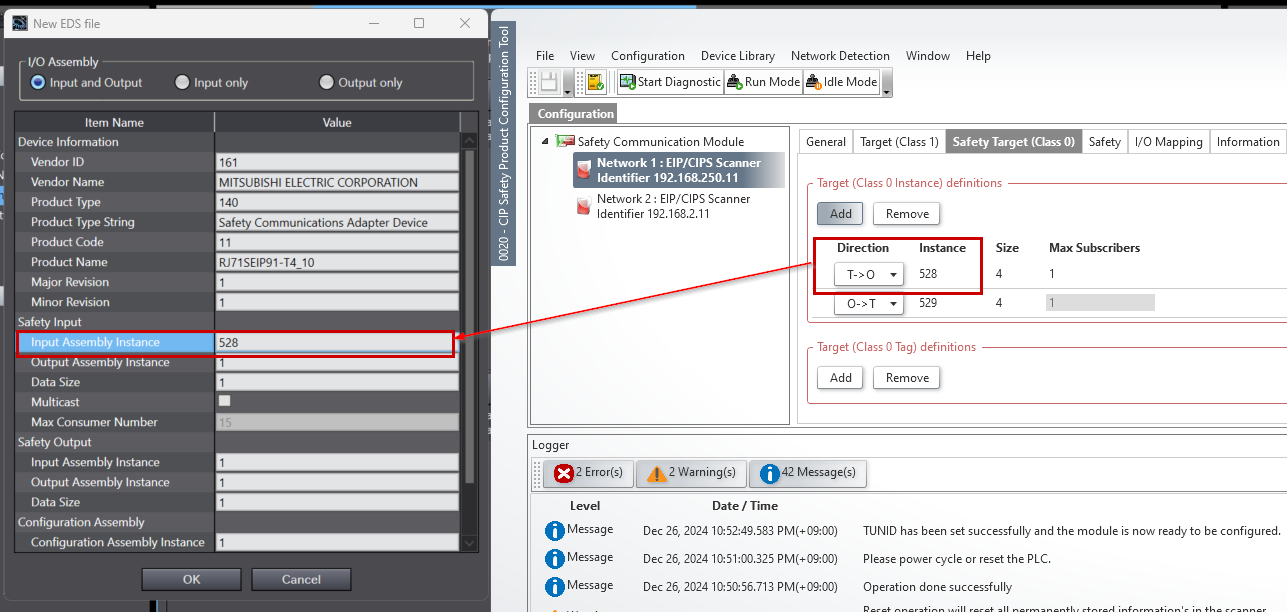The image size is (1287, 612).
Task: Click the Safety Communication Module tree icon
Action: coord(565,142)
